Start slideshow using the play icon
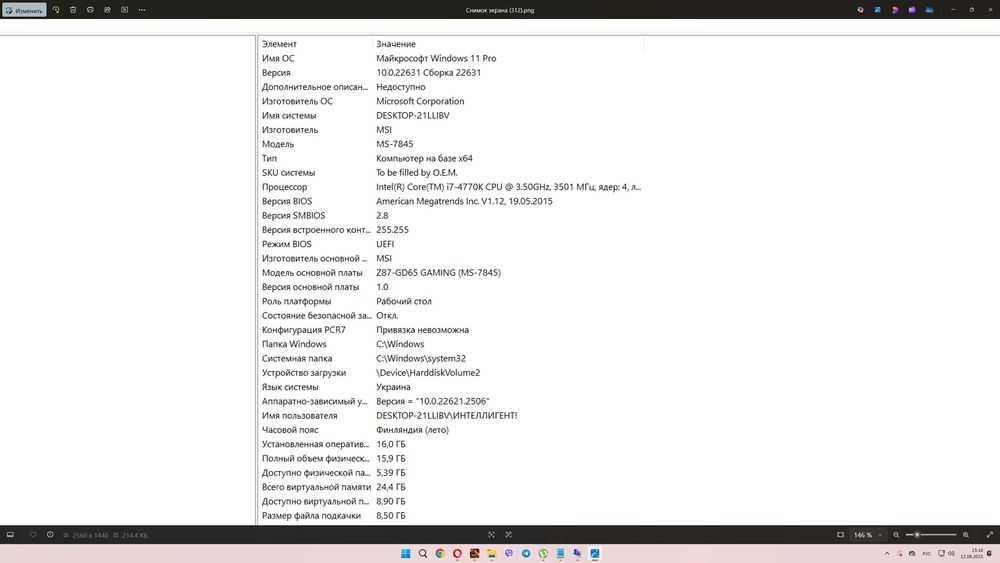Screen dimensions: 1000x563 pos(124,10)
